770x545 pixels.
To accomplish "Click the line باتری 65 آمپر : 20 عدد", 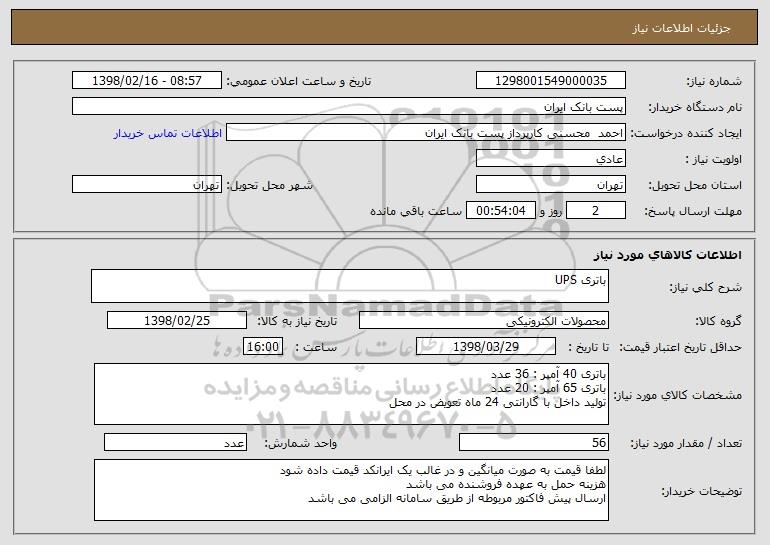I will (x=549, y=388).
